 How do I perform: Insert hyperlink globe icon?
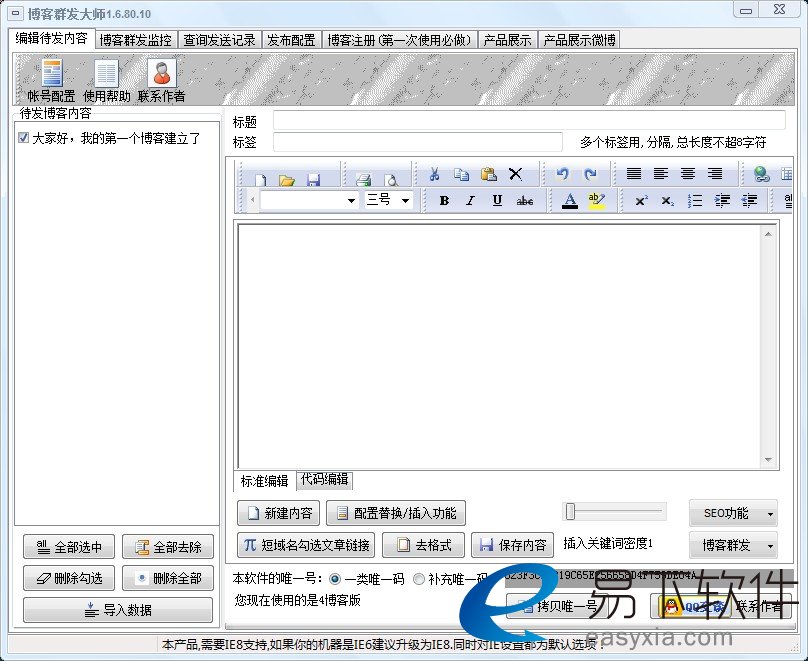(761, 174)
